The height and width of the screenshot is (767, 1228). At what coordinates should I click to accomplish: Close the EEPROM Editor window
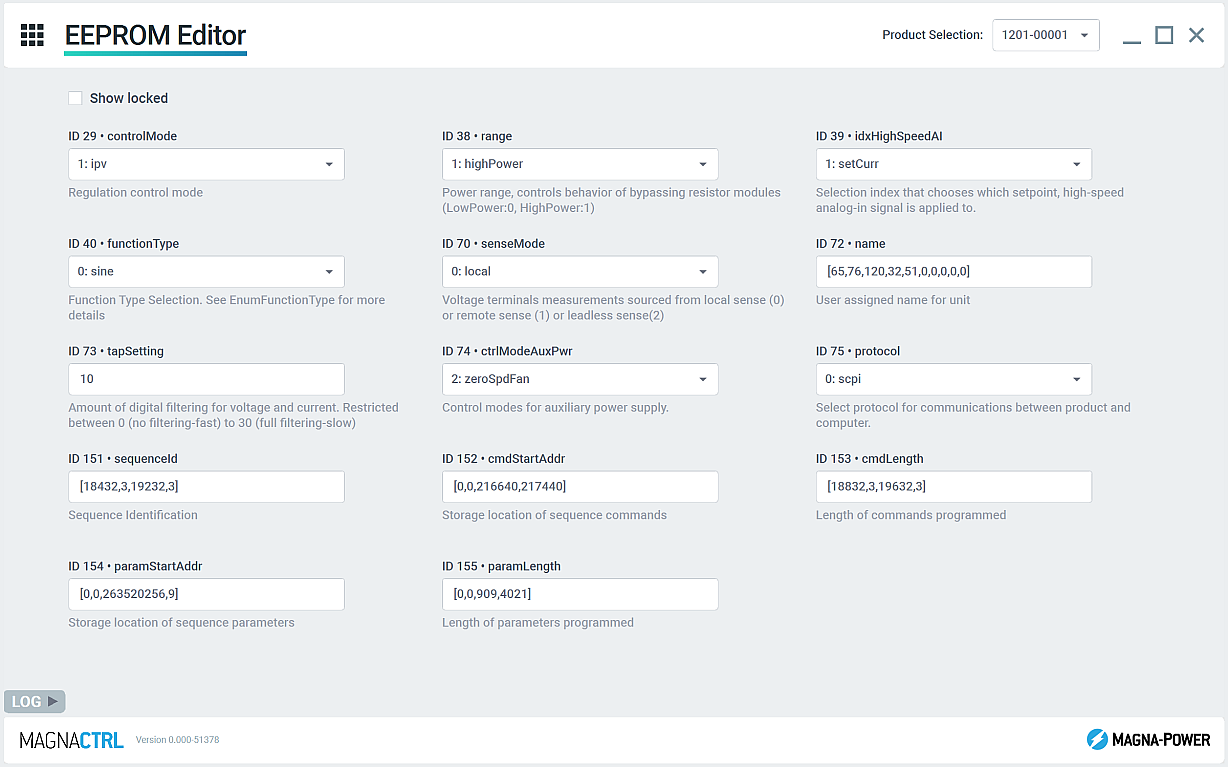(x=1196, y=35)
